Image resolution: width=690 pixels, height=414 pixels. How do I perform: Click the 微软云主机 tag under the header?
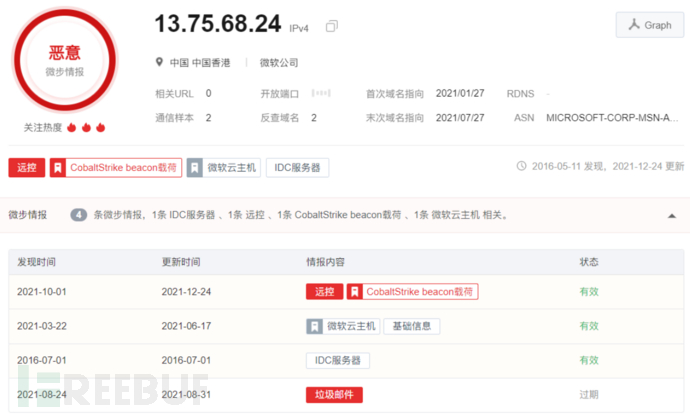click(x=224, y=168)
